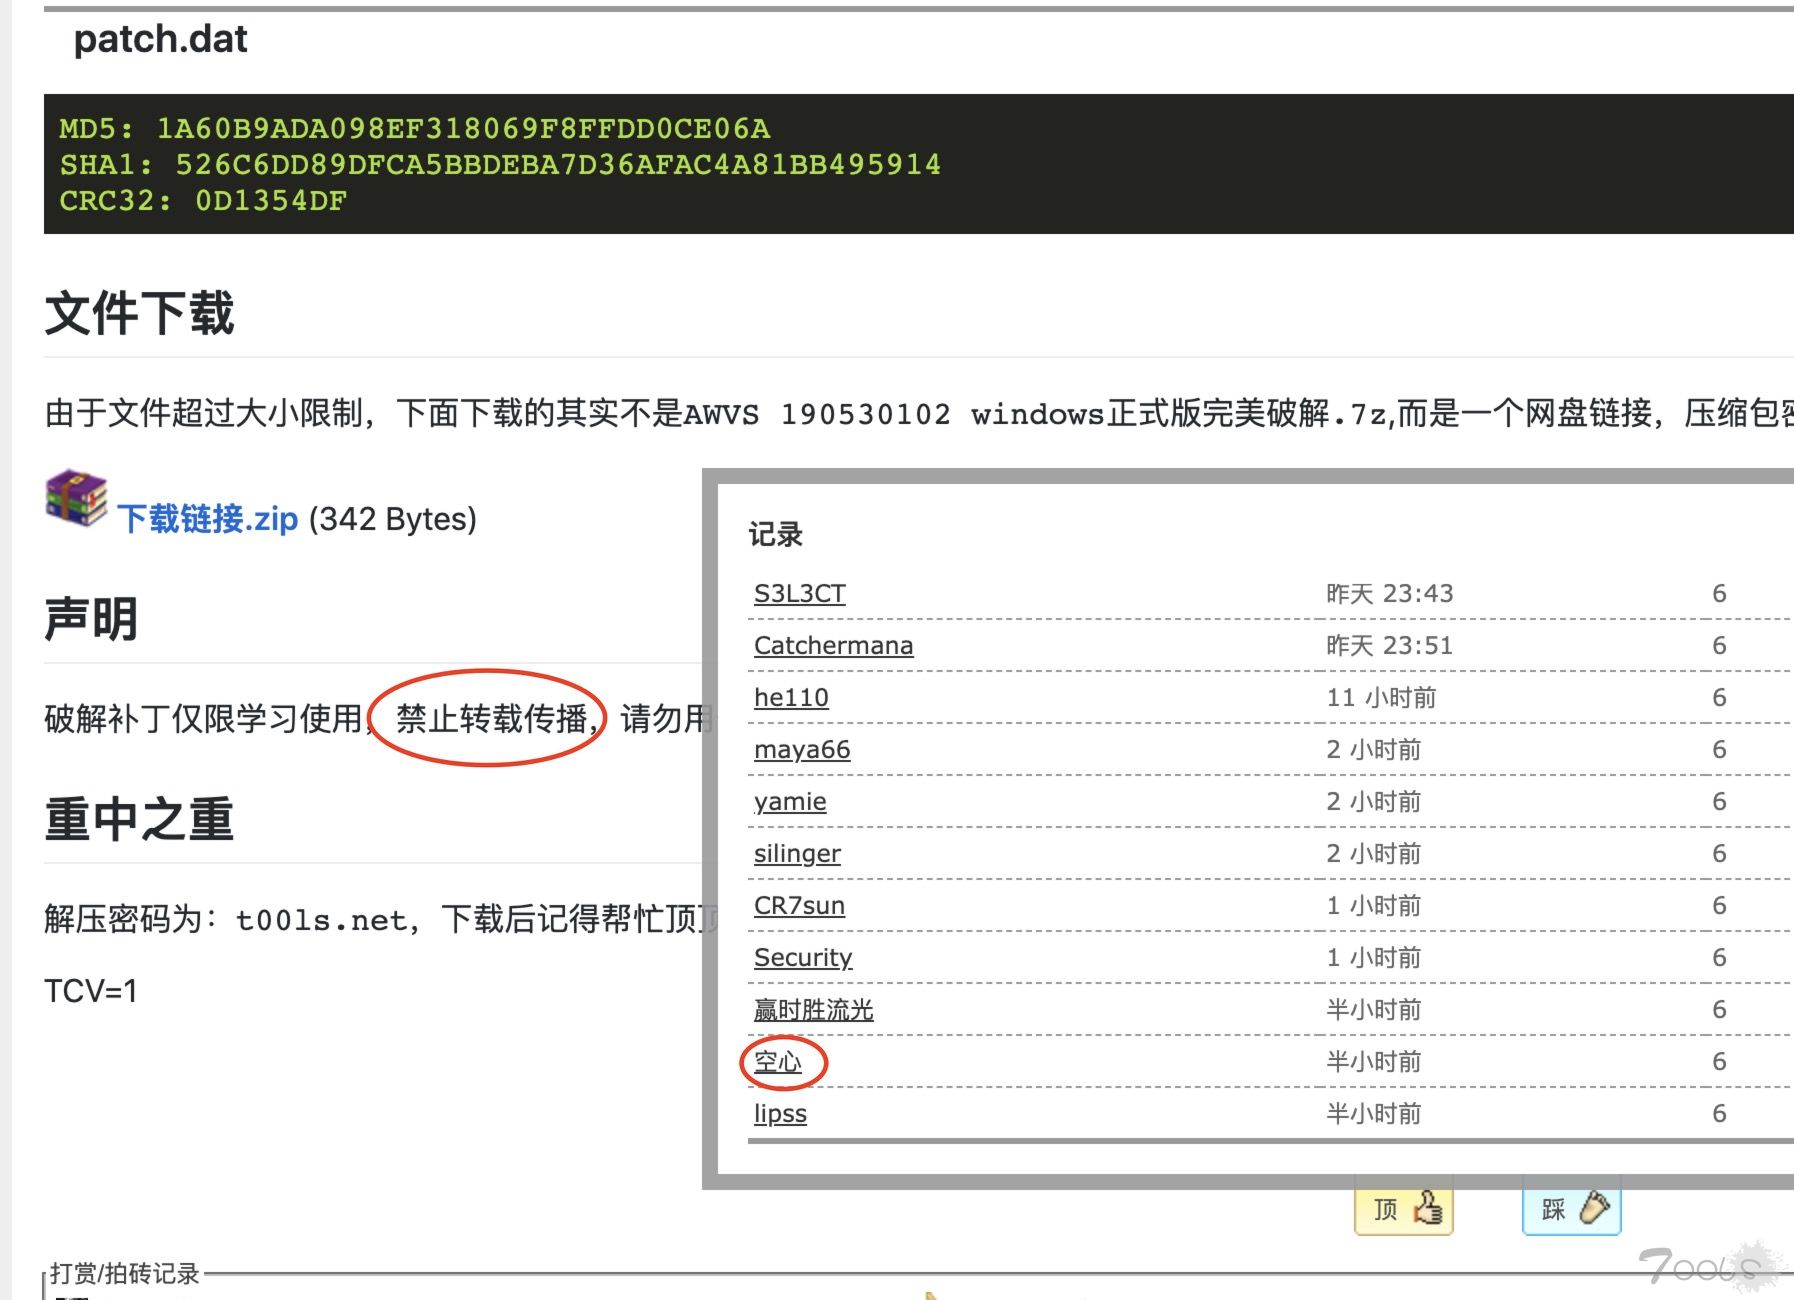Click the 昨天 23:43 timestamp
1794x1300 pixels.
pyautogui.click(x=1390, y=594)
